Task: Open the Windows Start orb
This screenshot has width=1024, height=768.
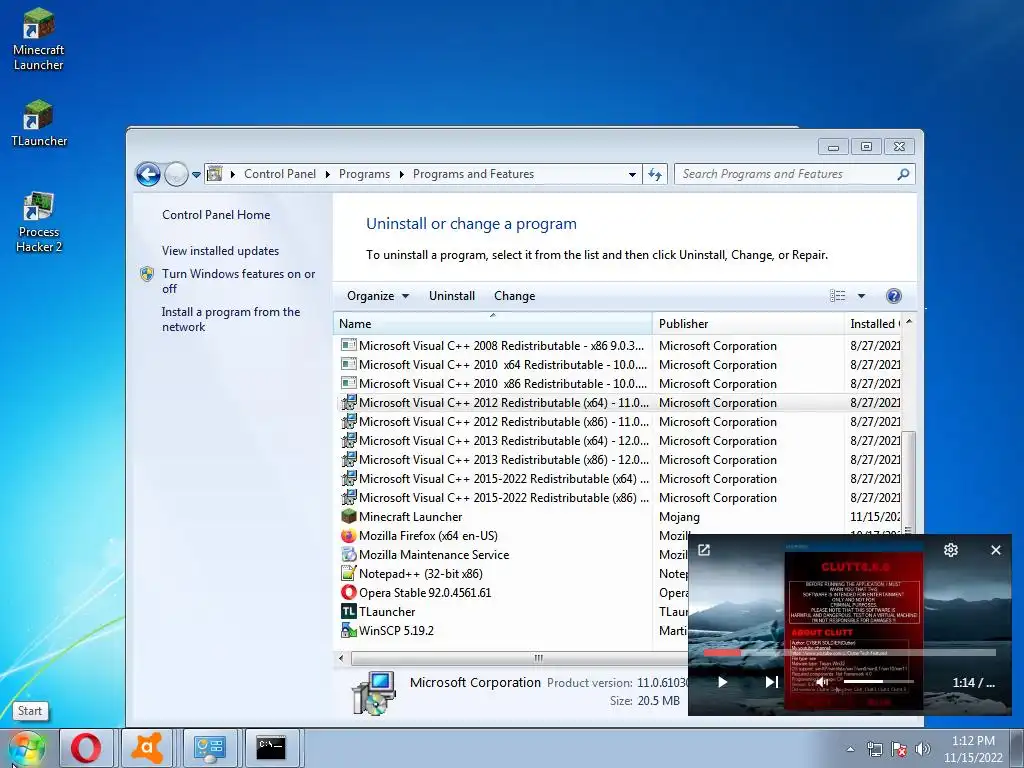Action: click(x=27, y=748)
